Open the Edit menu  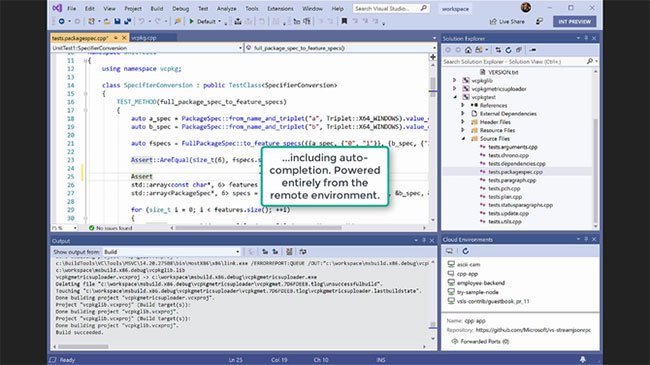pos(90,8)
